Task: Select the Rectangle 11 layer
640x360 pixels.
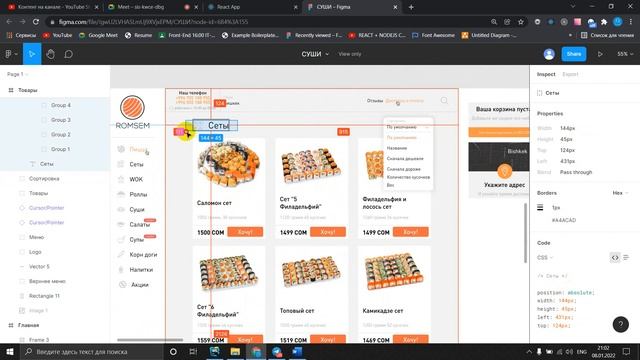Action: click(44, 296)
